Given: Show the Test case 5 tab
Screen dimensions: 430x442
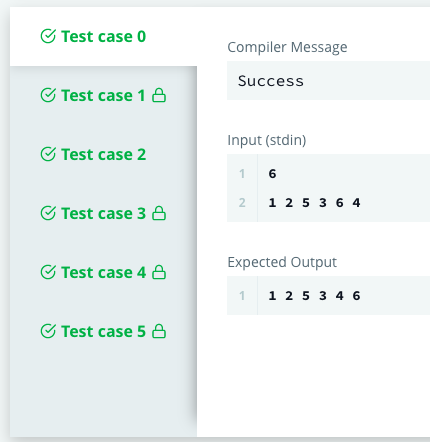Looking at the screenshot, I should 103,331.
